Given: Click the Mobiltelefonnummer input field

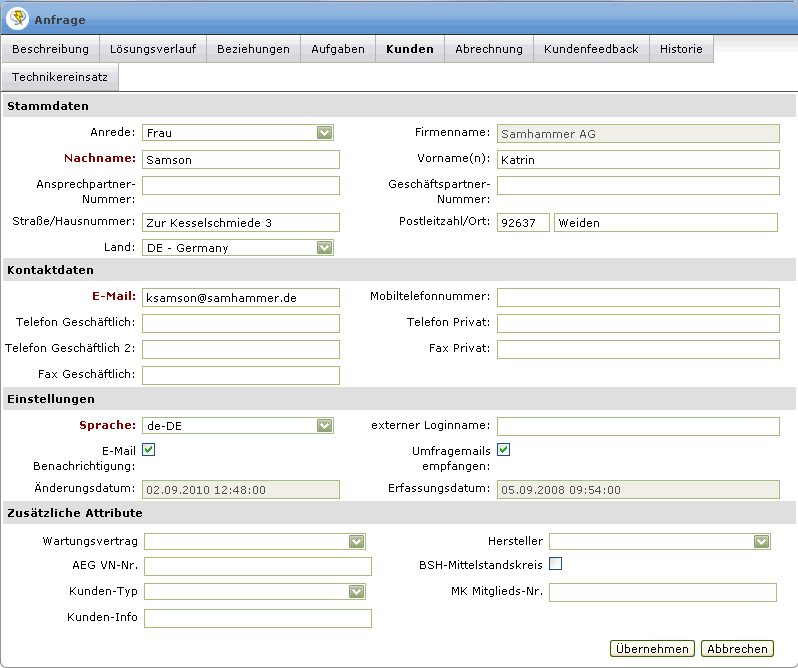Looking at the screenshot, I should (638, 297).
